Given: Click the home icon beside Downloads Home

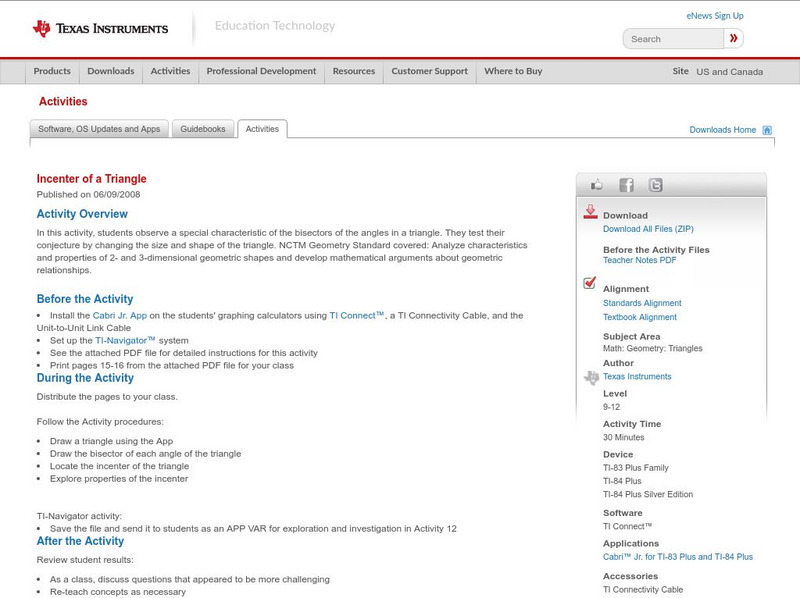Looking at the screenshot, I should (x=767, y=130).
